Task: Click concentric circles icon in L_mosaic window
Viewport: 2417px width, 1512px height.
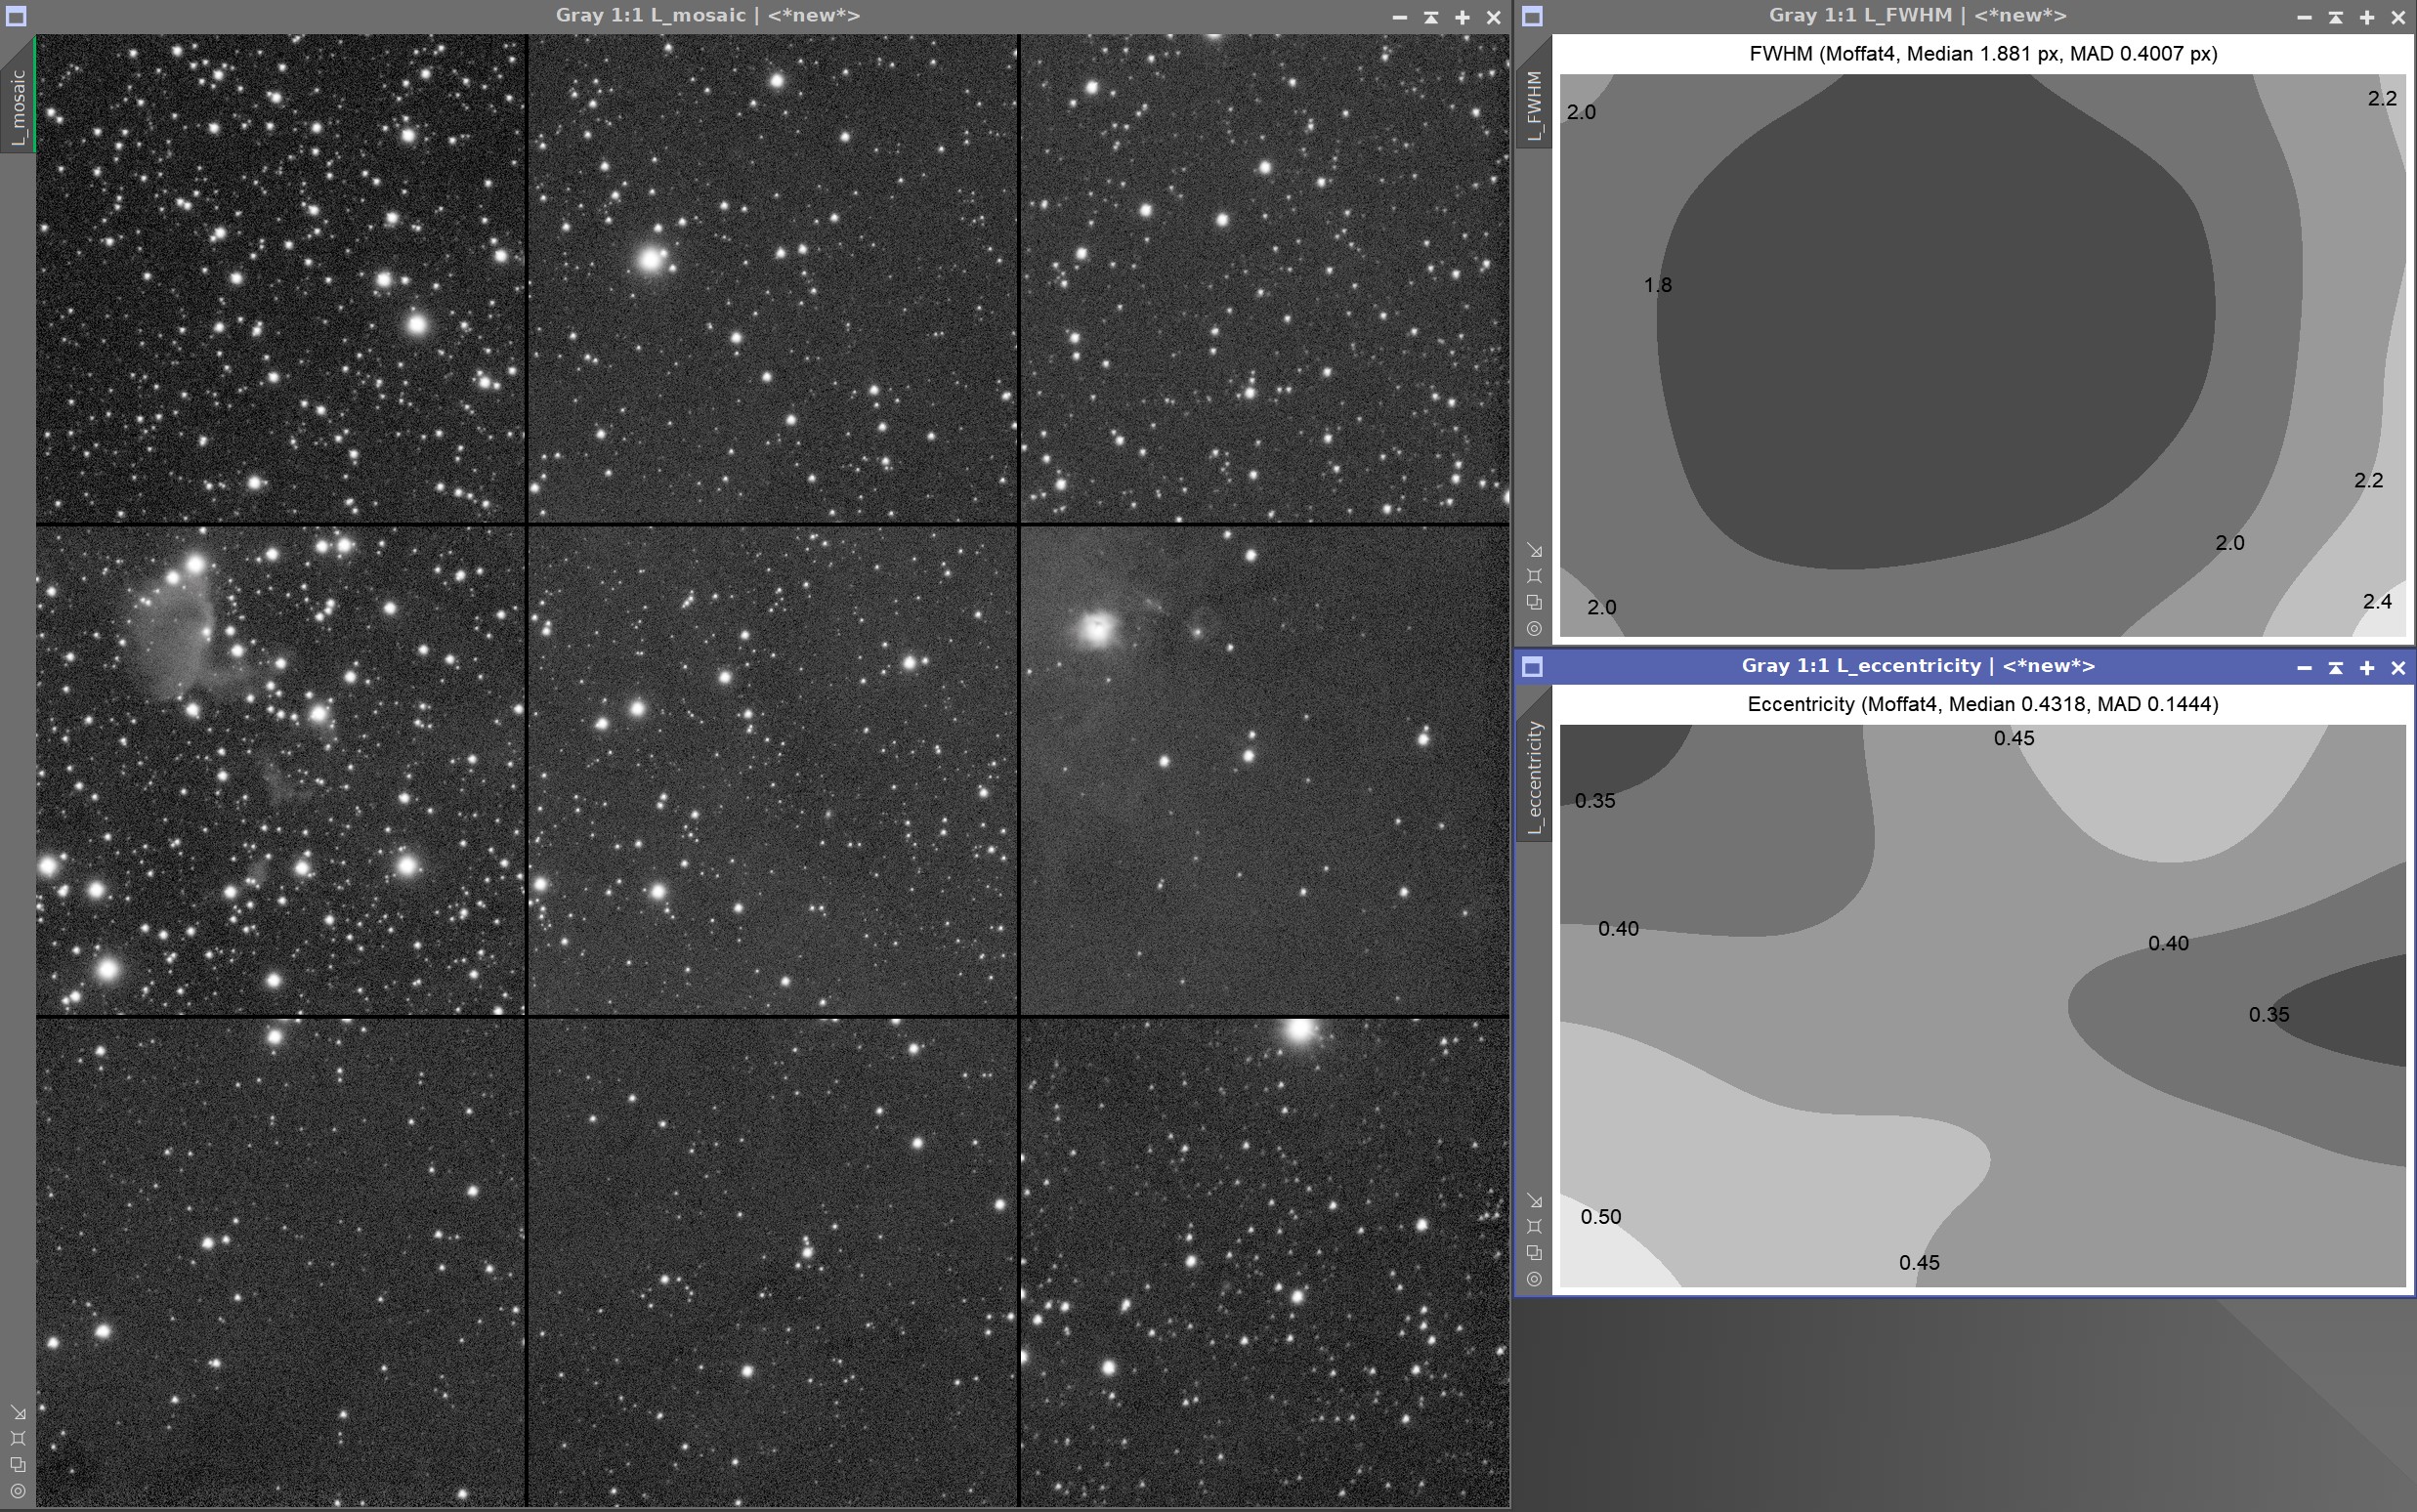Action: pos(18,1491)
